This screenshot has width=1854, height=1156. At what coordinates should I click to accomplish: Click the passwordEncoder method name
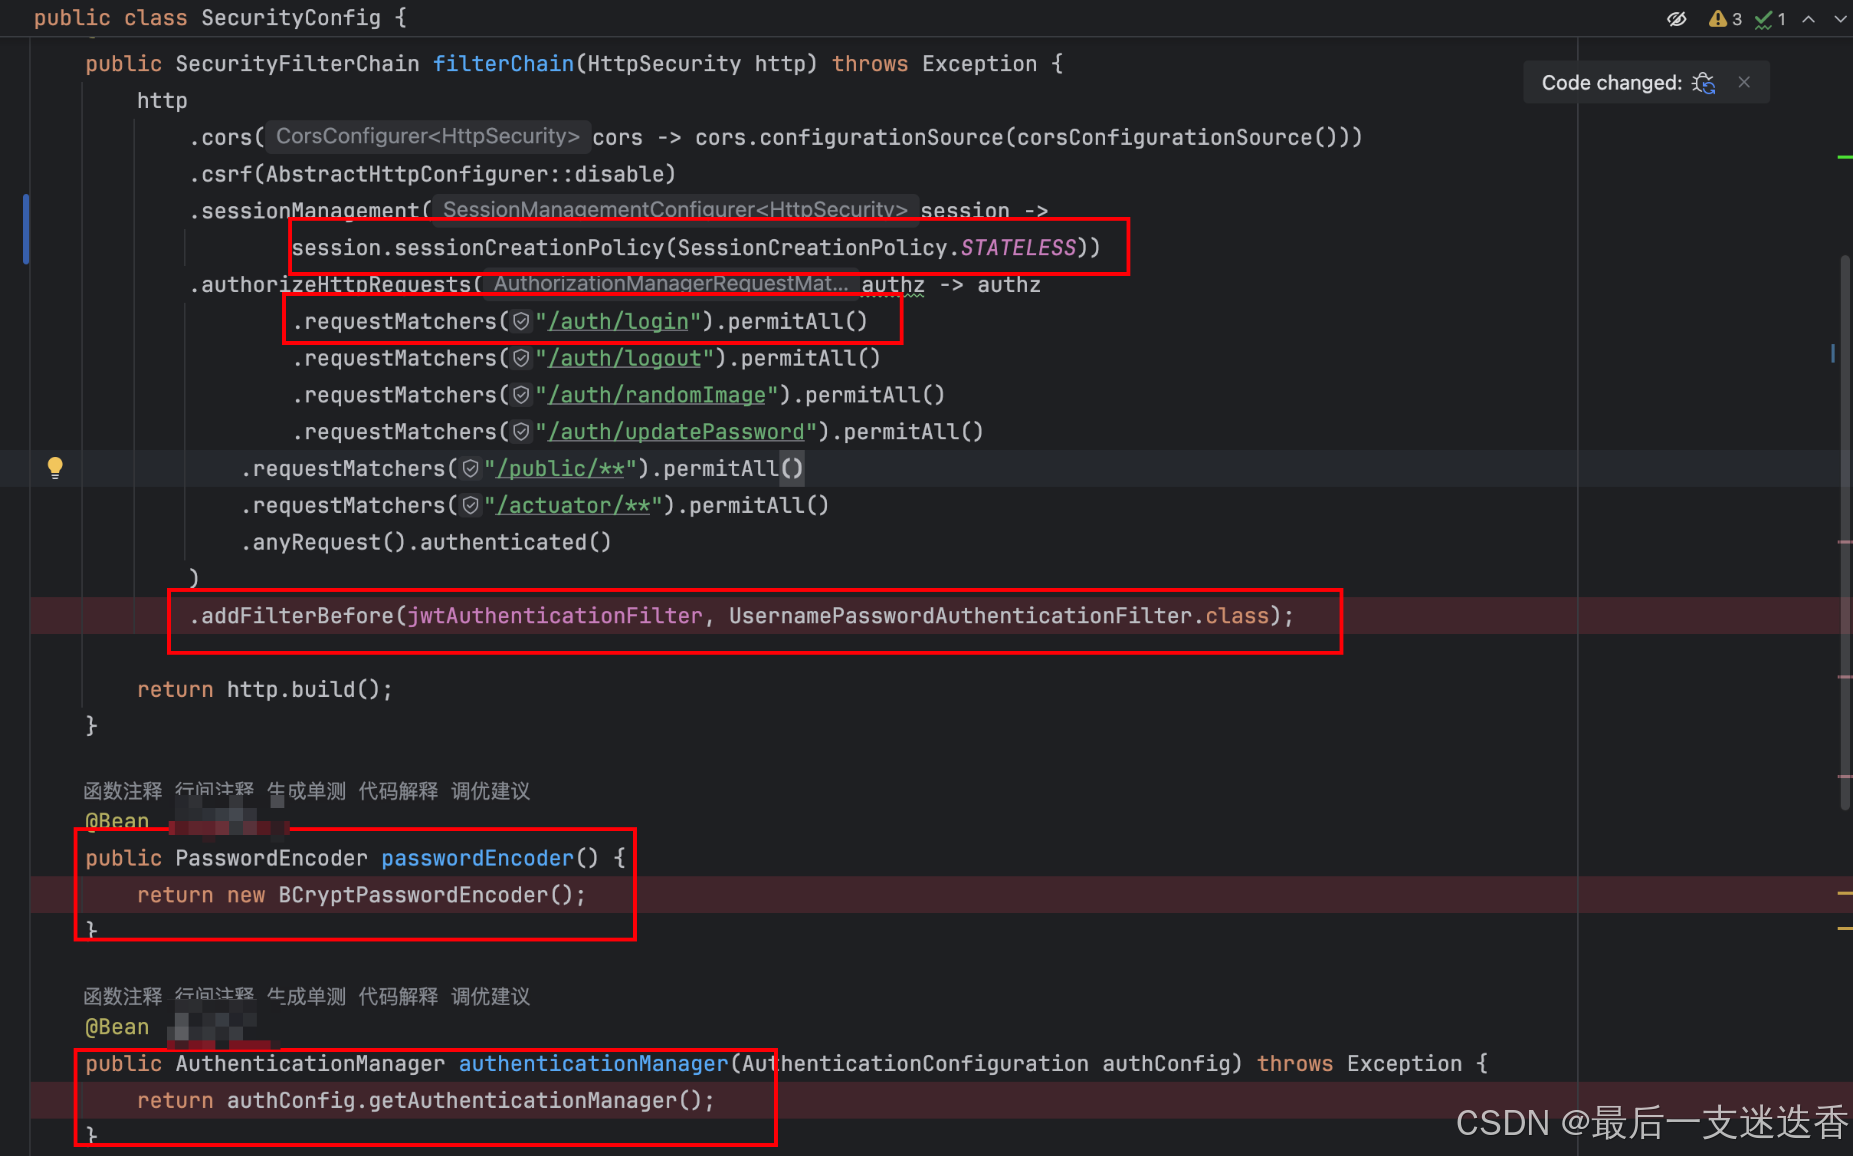tap(478, 858)
